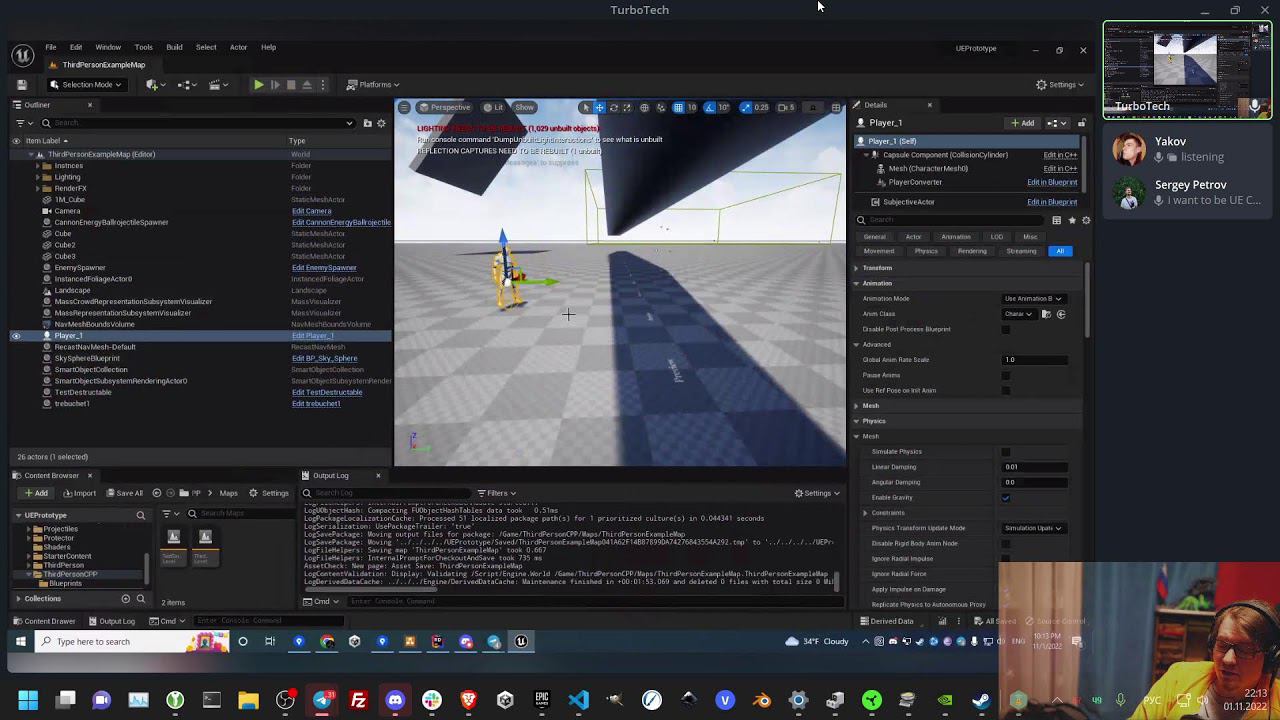Click the Eject icon in the play toolbar

pos(307,85)
